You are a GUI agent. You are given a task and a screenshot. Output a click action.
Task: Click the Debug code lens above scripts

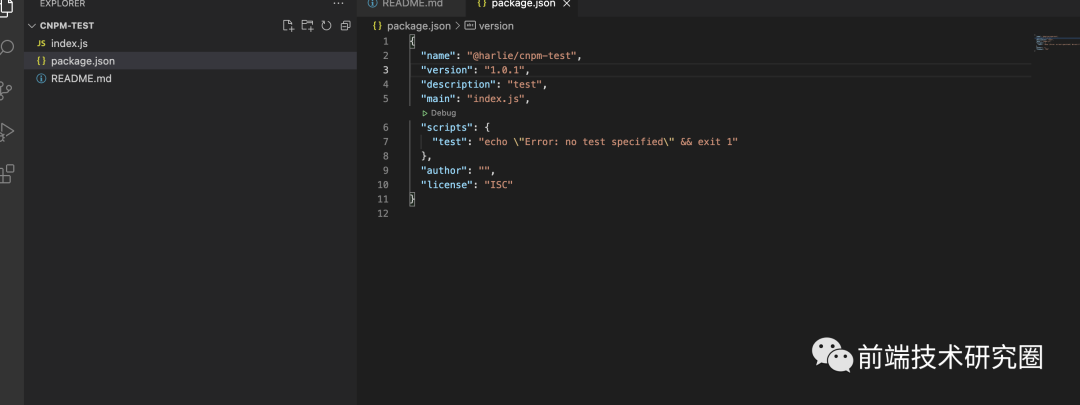pos(439,113)
